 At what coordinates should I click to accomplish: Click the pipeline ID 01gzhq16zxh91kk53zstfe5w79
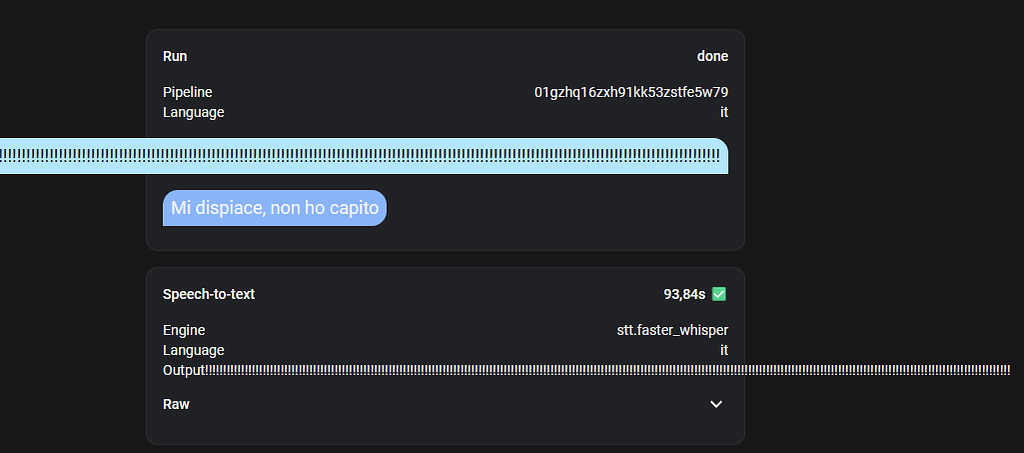tap(638, 92)
